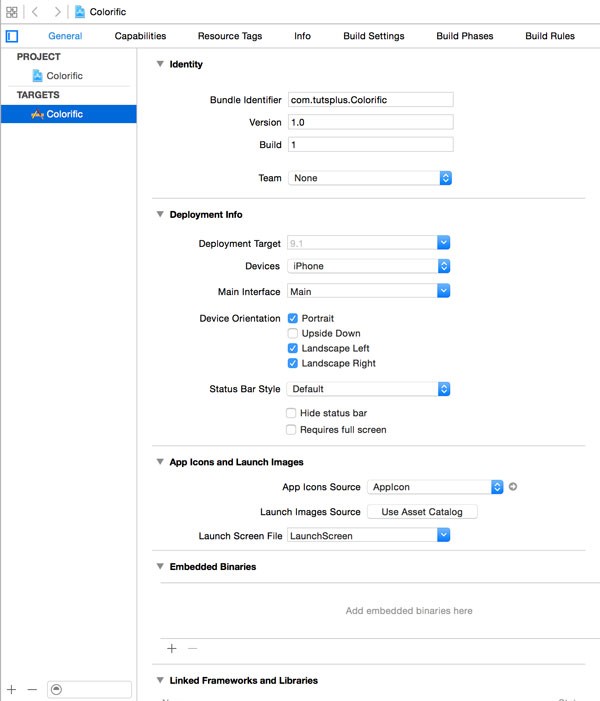
Task: Click the Colorific file icon in jump bar
Action: (80, 12)
